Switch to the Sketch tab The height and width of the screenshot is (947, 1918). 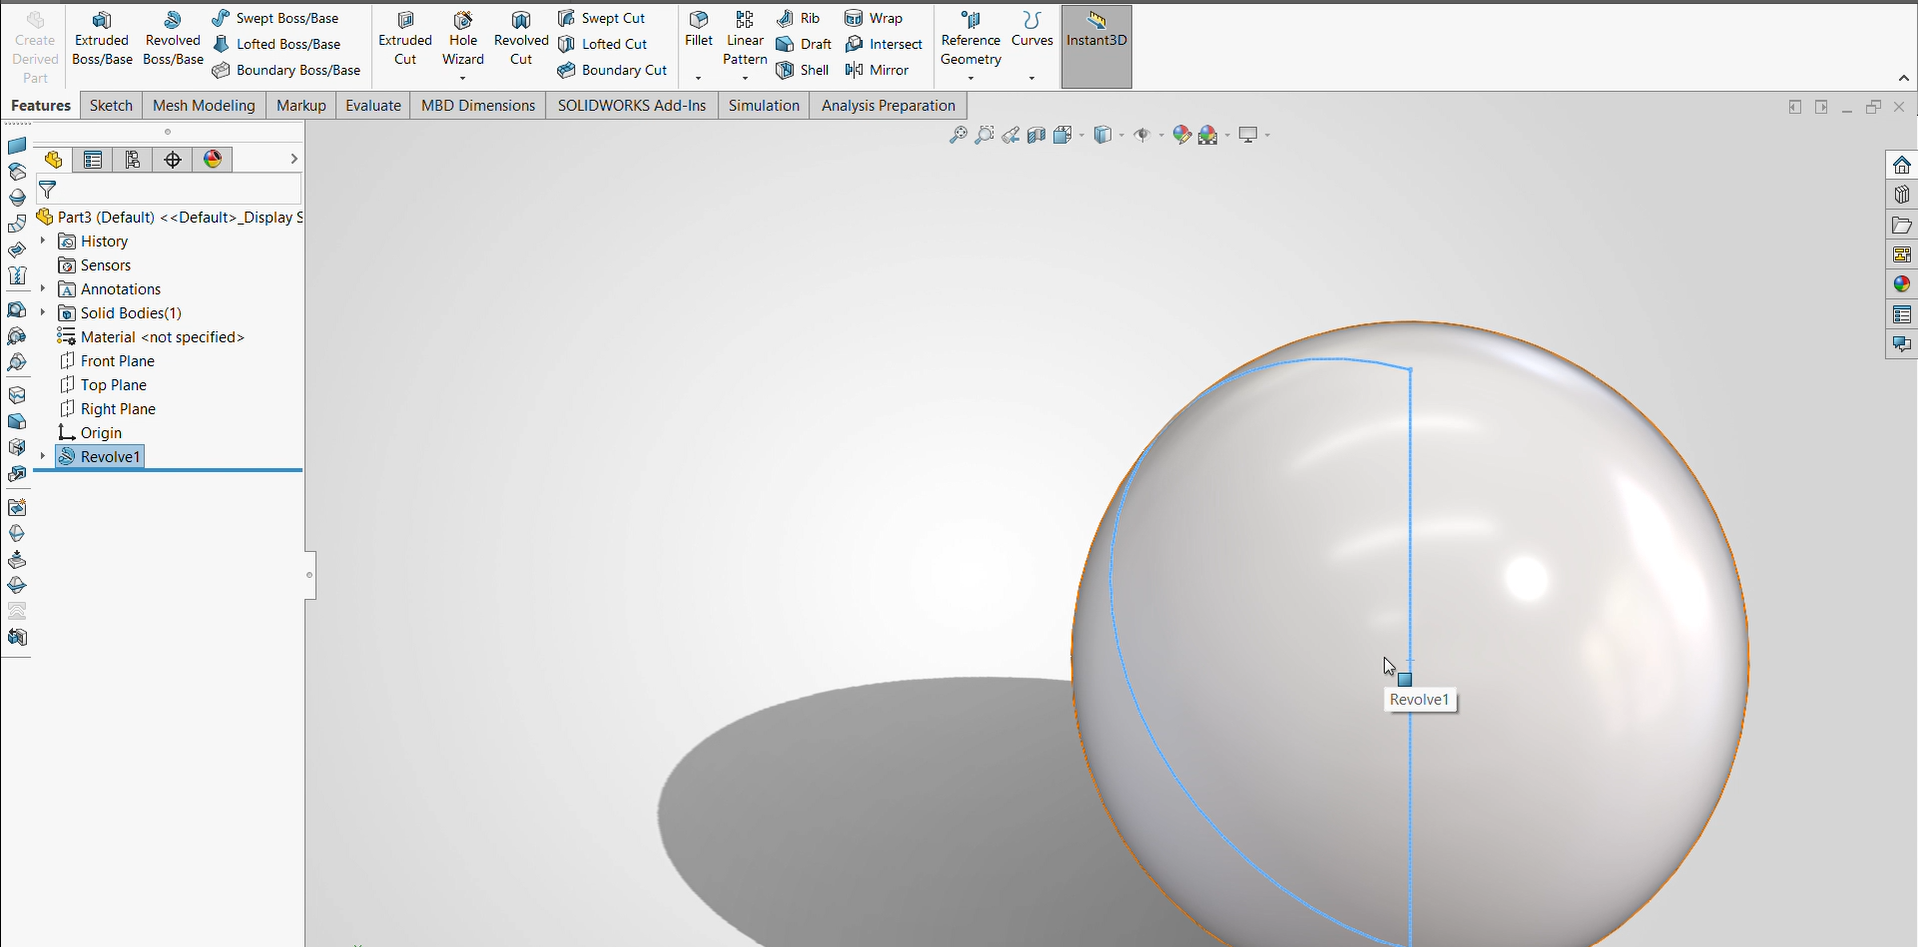click(111, 105)
